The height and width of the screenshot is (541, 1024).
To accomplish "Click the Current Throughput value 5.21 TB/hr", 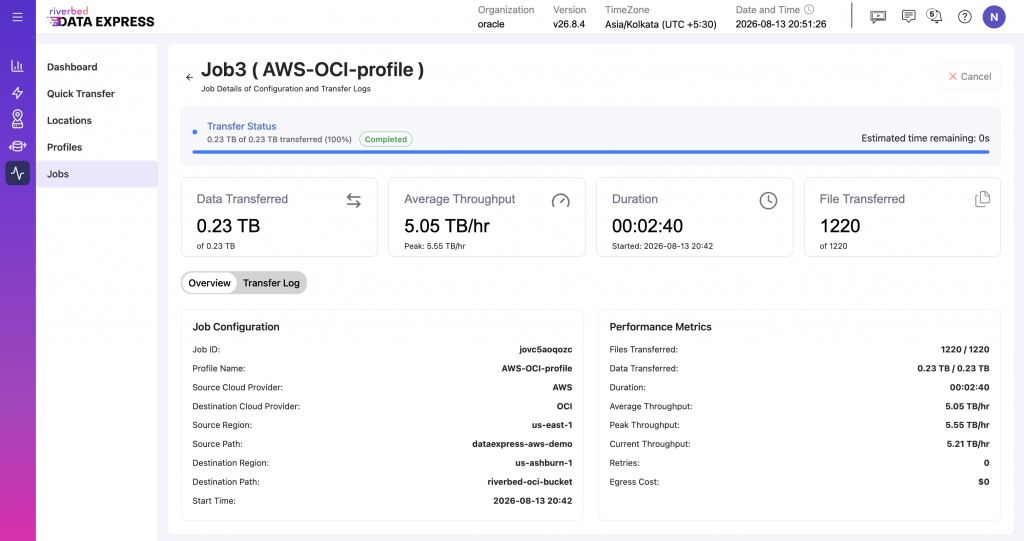I will [968, 444].
